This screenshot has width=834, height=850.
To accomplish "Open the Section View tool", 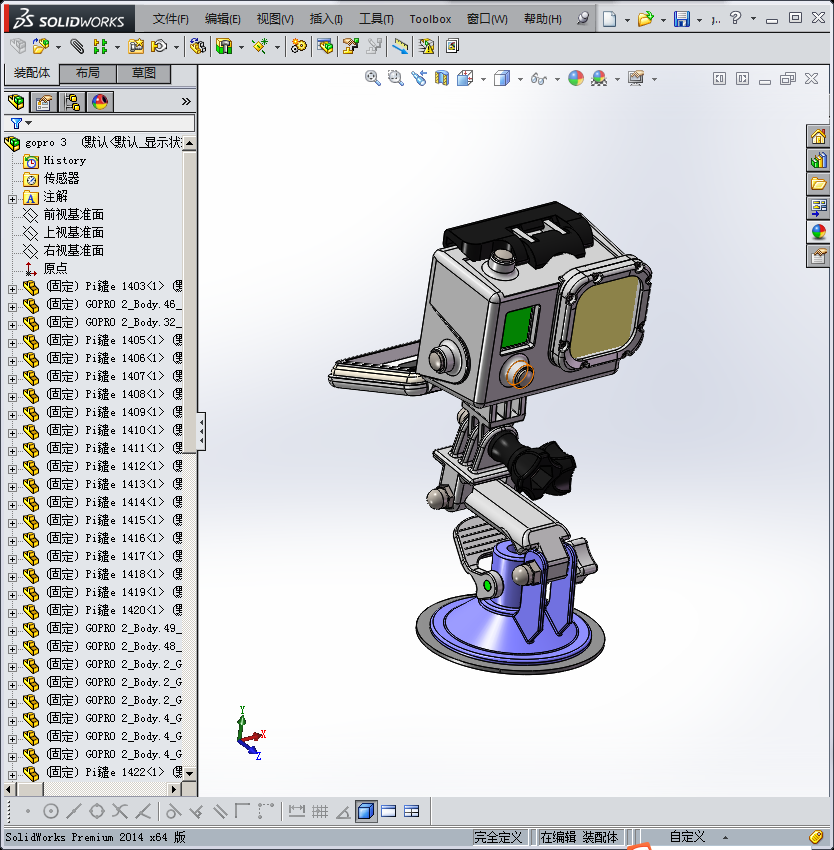I will (x=441, y=78).
